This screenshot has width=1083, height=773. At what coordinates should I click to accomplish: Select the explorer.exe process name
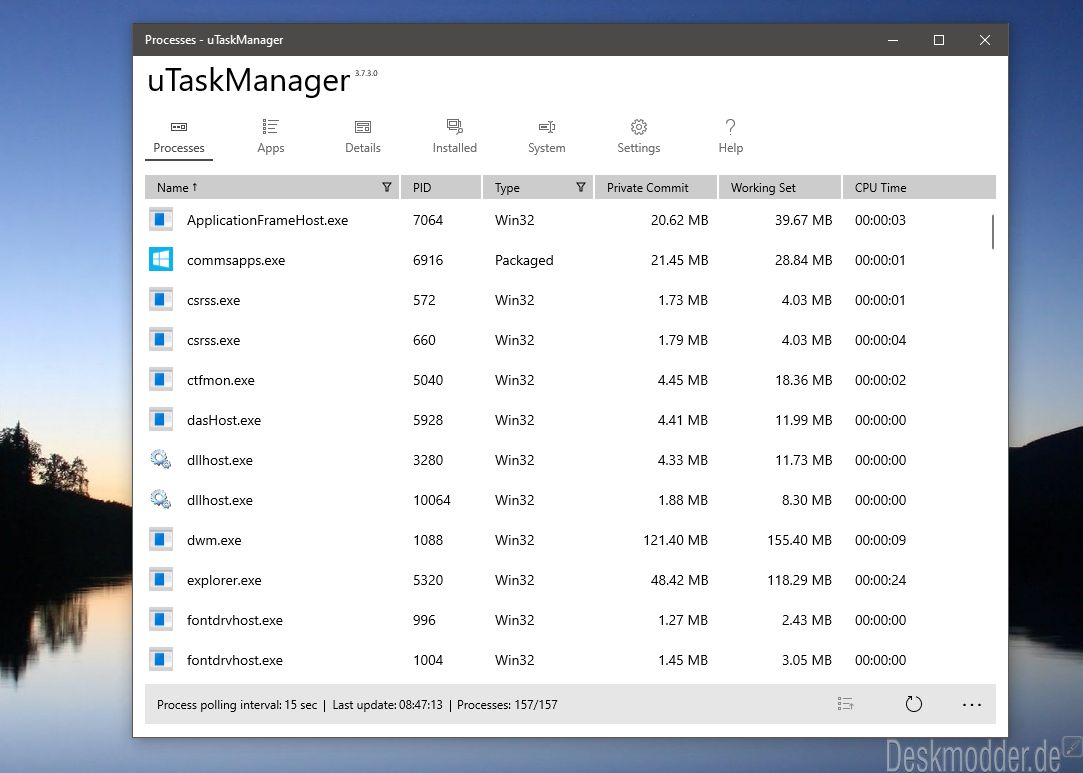tap(224, 580)
